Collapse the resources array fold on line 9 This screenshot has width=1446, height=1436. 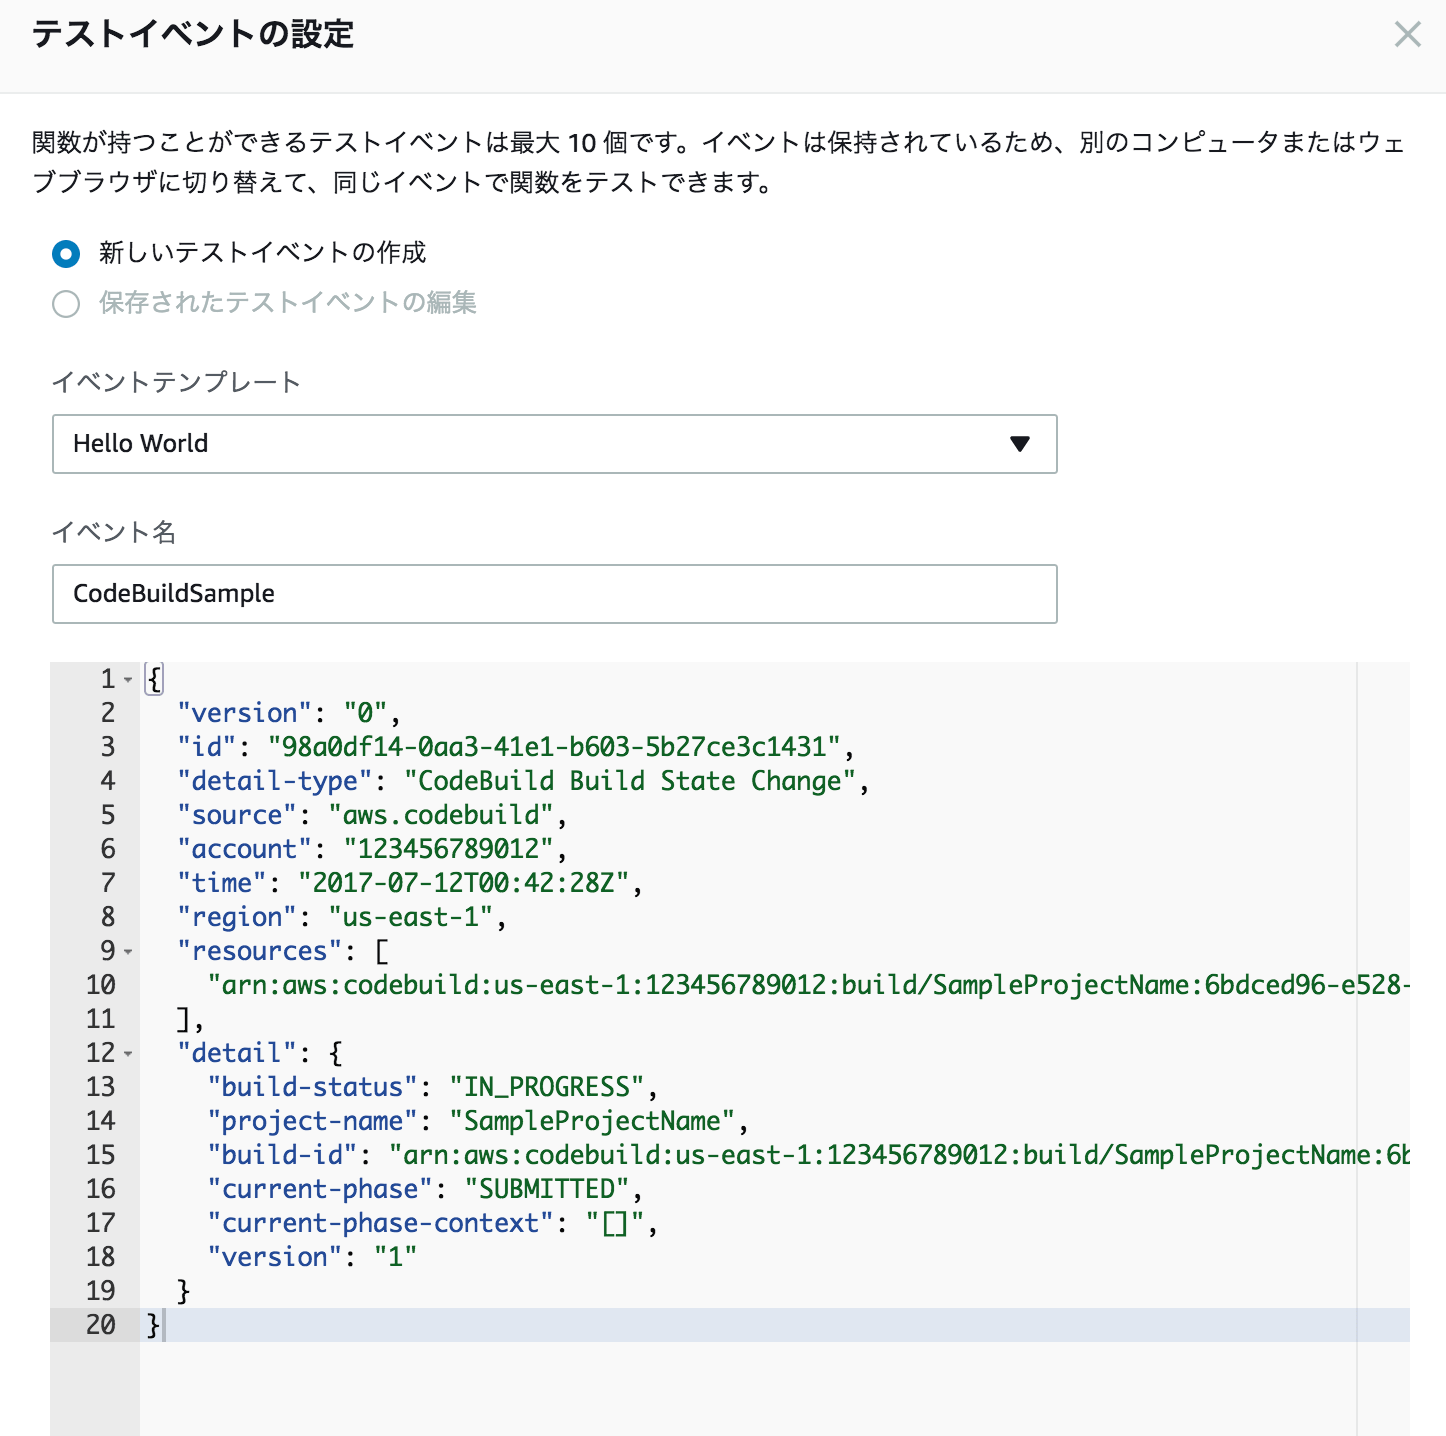pos(128,952)
